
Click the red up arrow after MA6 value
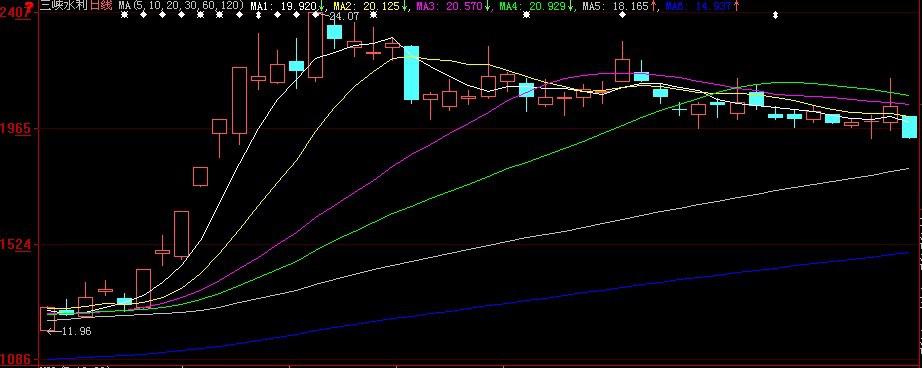coord(736,6)
